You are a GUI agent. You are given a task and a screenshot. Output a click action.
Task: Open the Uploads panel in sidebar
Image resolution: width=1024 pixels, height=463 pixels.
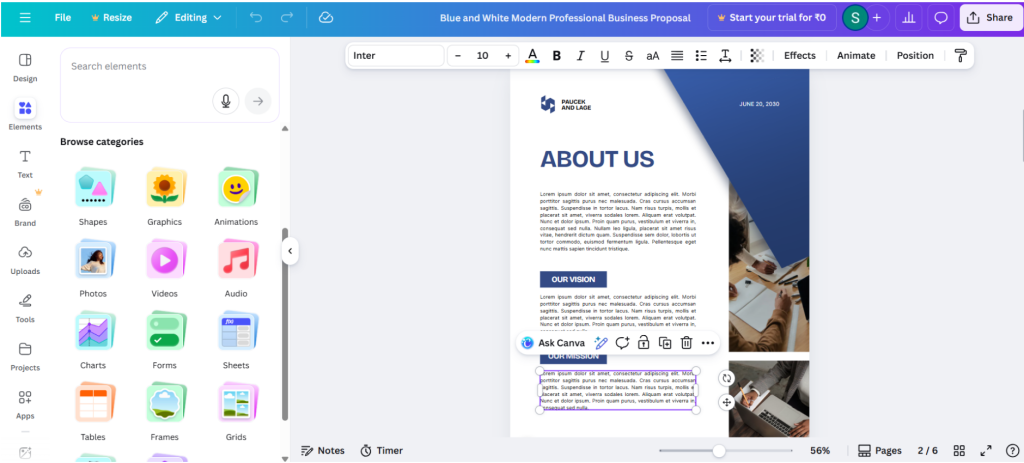[x=25, y=259]
